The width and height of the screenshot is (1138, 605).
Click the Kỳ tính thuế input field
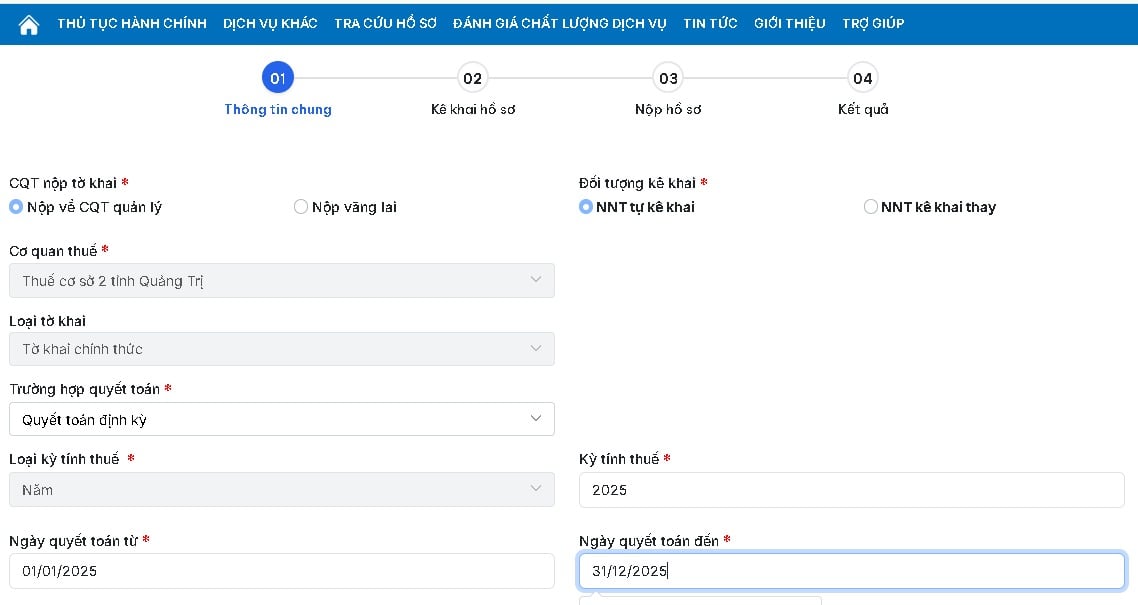(x=851, y=490)
